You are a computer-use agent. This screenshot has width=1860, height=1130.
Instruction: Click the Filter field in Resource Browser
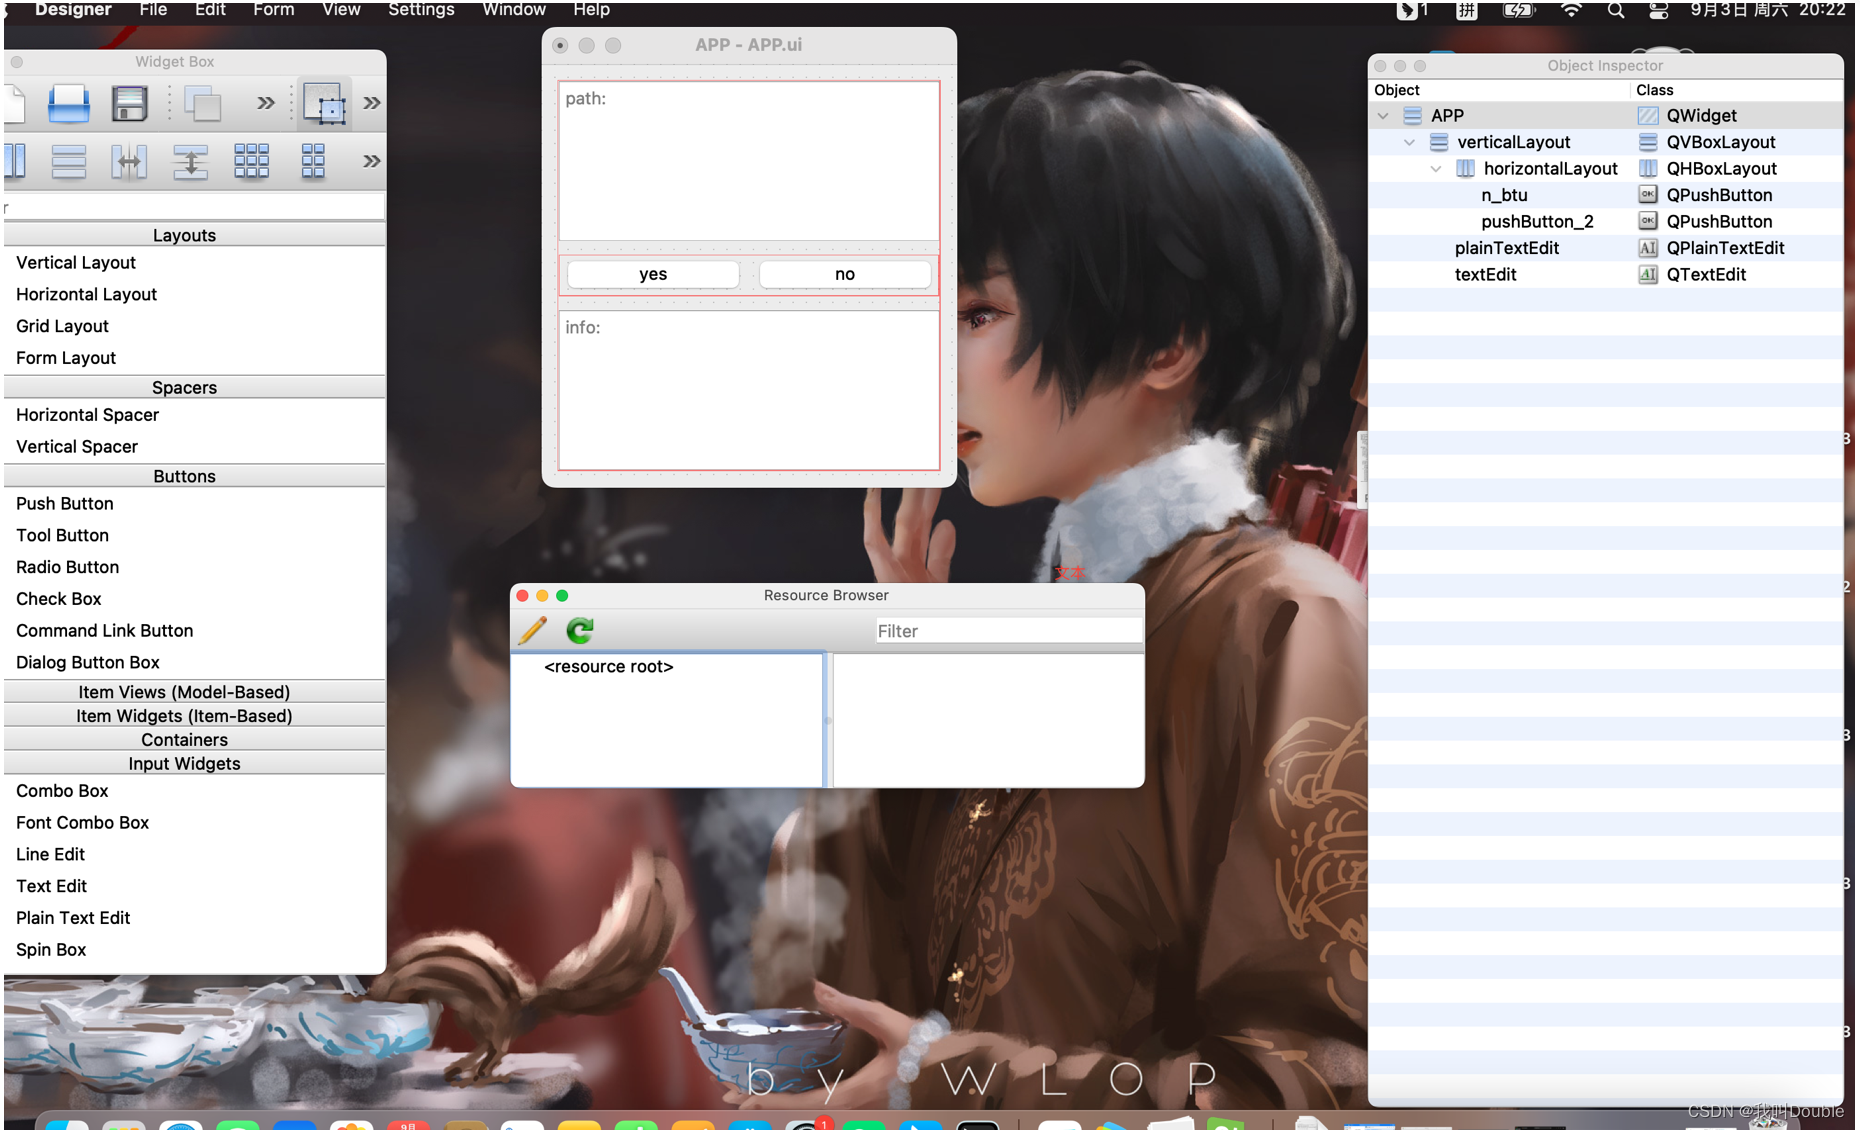click(1008, 631)
